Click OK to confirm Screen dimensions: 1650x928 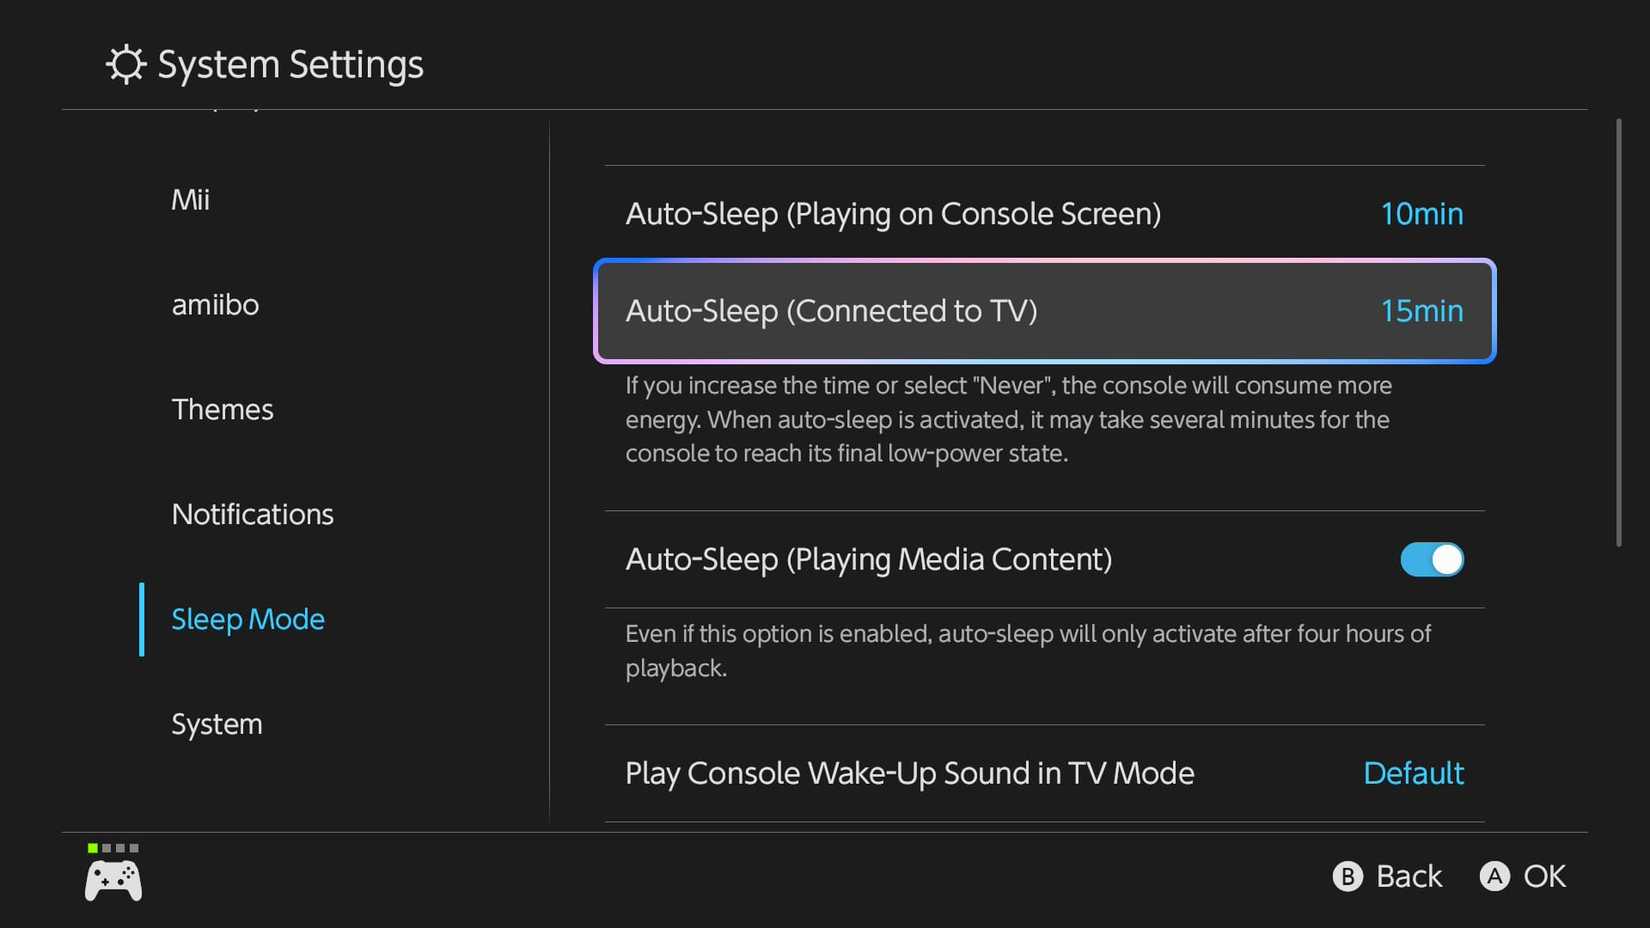tap(1522, 876)
